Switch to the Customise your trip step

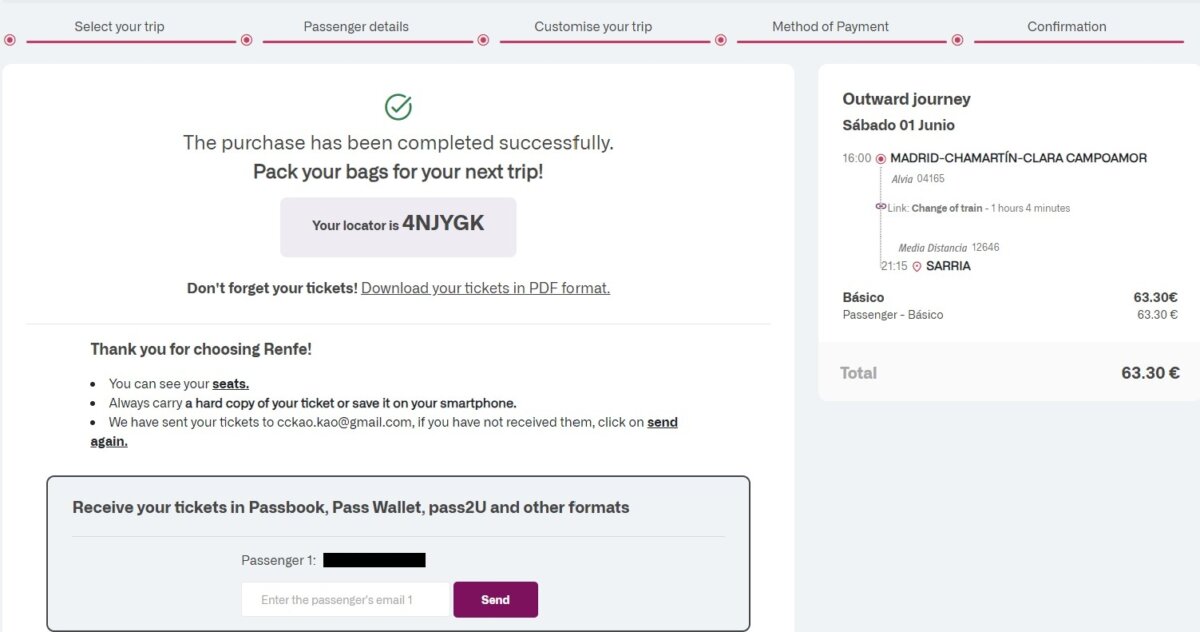tap(593, 27)
